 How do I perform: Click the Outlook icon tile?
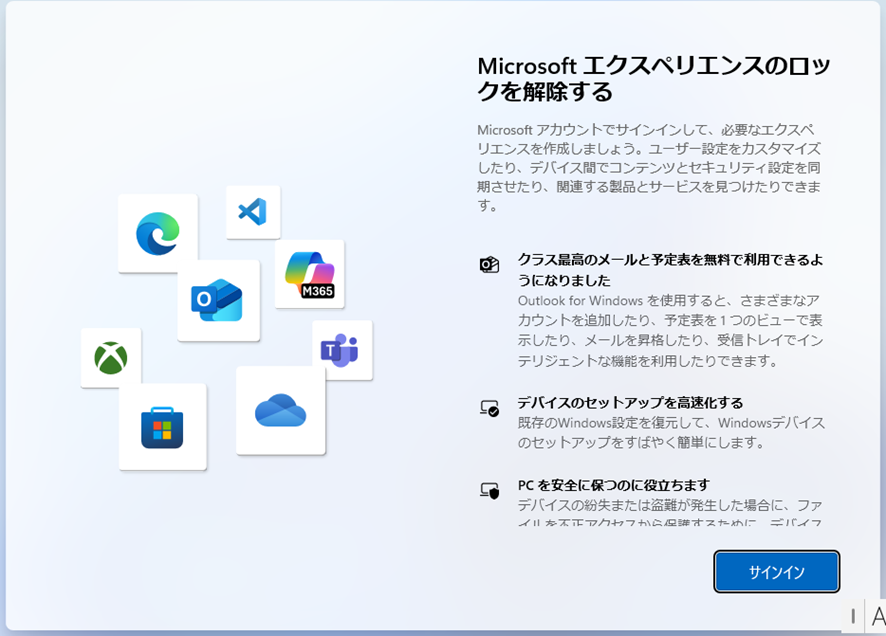[x=218, y=300]
